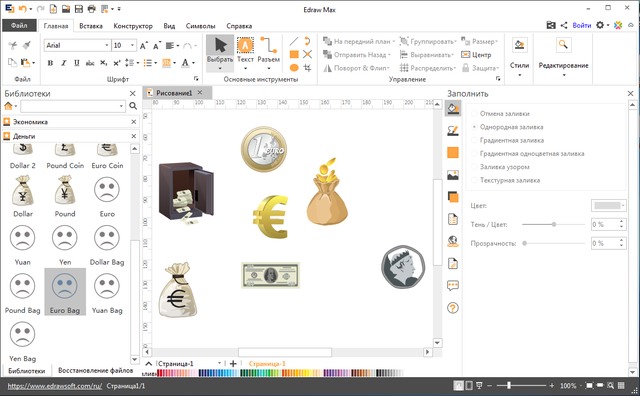Open the font size 10 dropdown

pos(132,45)
